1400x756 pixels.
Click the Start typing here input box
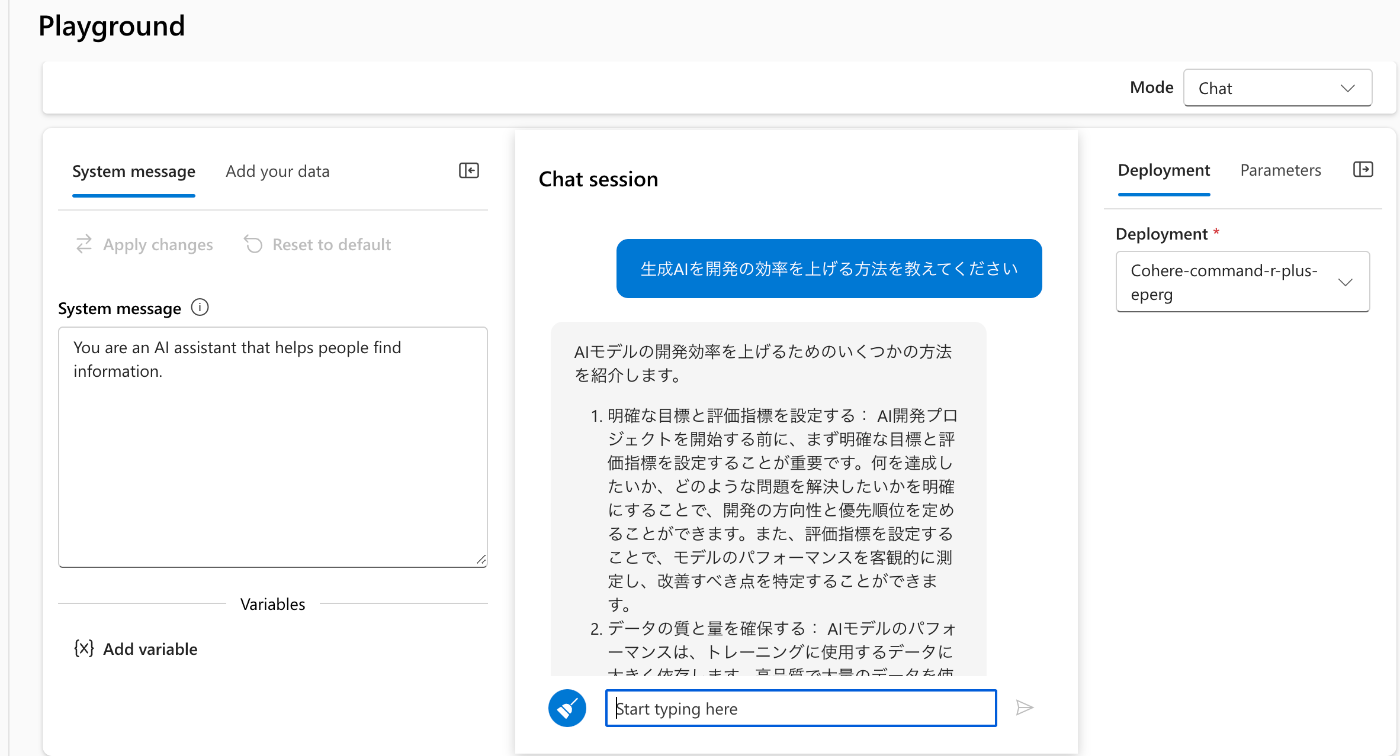[801, 708]
